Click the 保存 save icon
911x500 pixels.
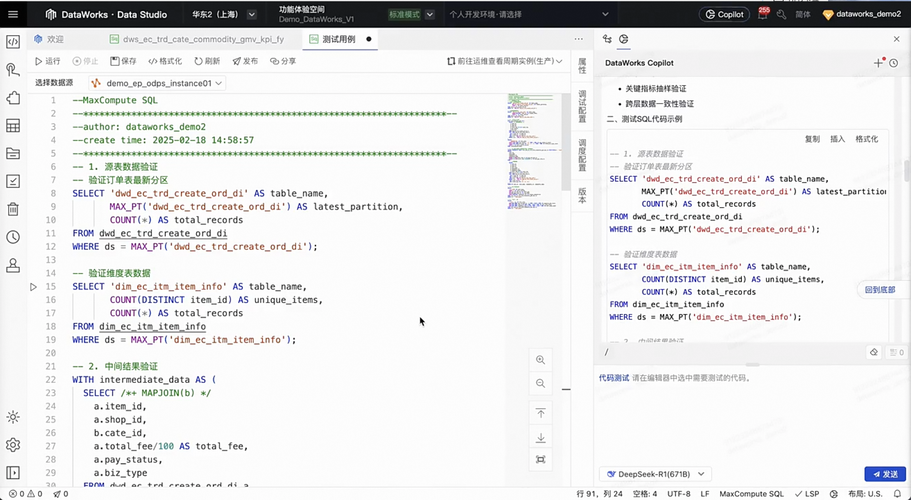(x=114, y=61)
